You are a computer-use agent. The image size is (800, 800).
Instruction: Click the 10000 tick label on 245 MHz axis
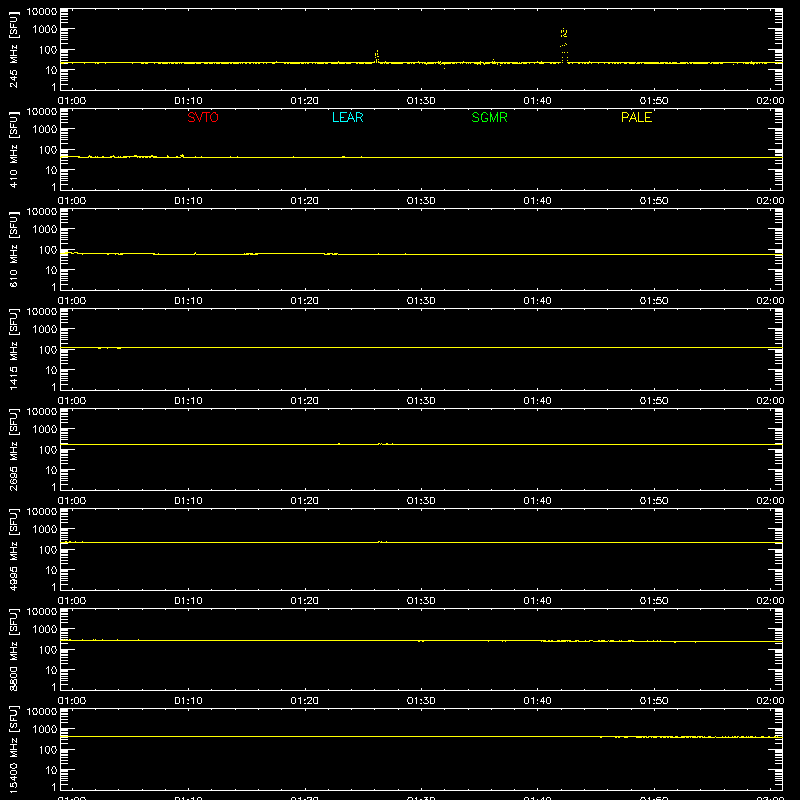coord(42,12)
